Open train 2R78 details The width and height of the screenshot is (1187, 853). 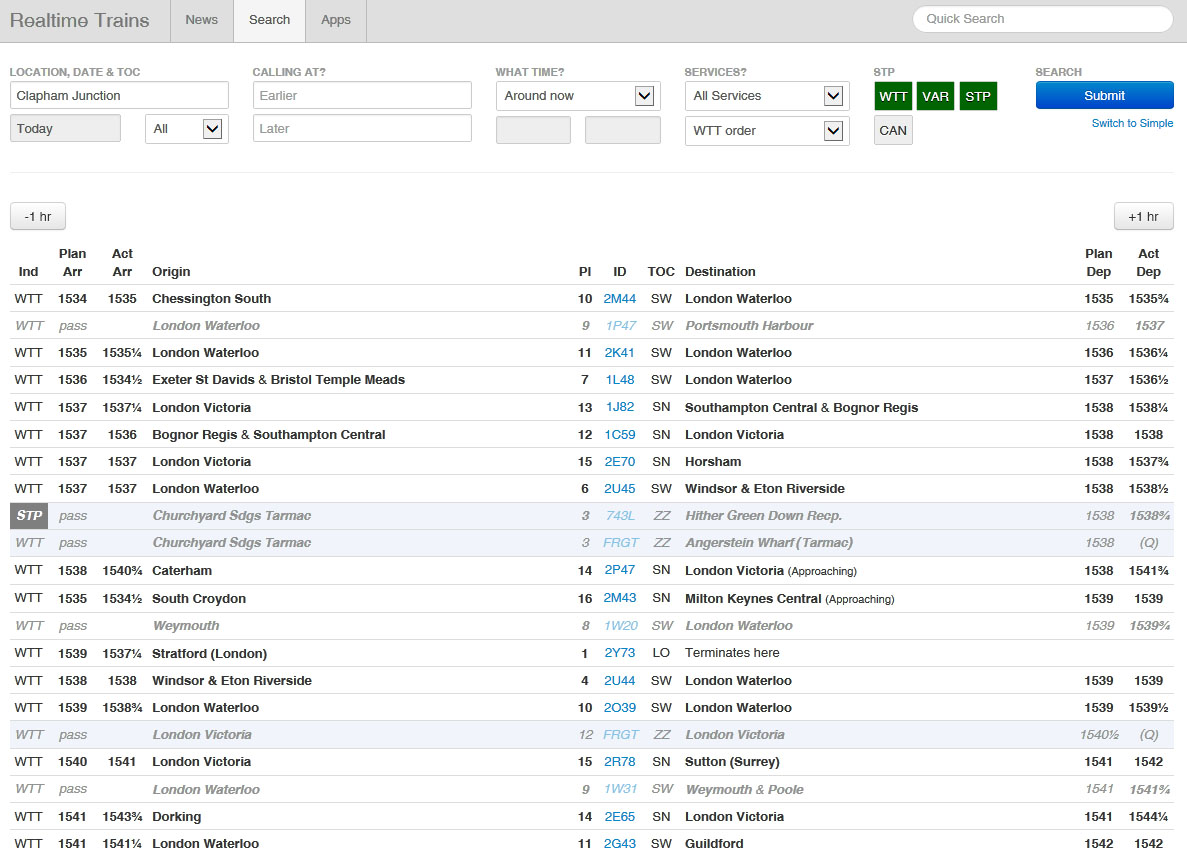tap(620, 762)
